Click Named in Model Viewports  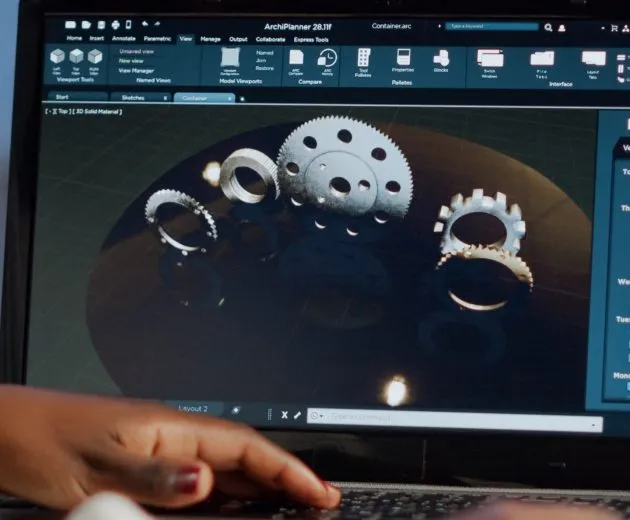pyautogui.click(x=264, y=53)
